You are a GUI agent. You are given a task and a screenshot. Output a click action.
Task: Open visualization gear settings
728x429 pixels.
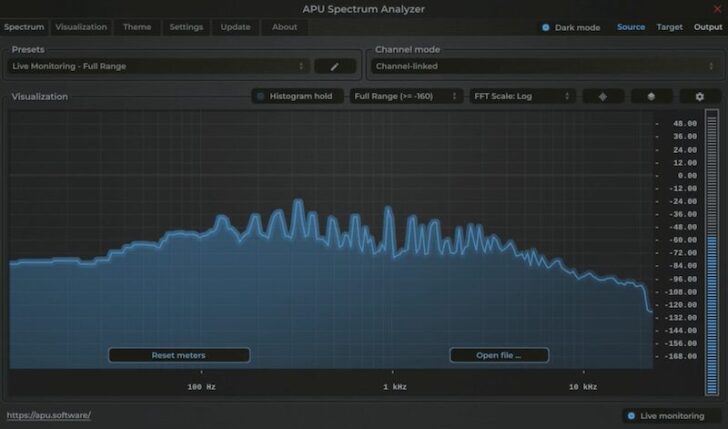tap(700, 96)
